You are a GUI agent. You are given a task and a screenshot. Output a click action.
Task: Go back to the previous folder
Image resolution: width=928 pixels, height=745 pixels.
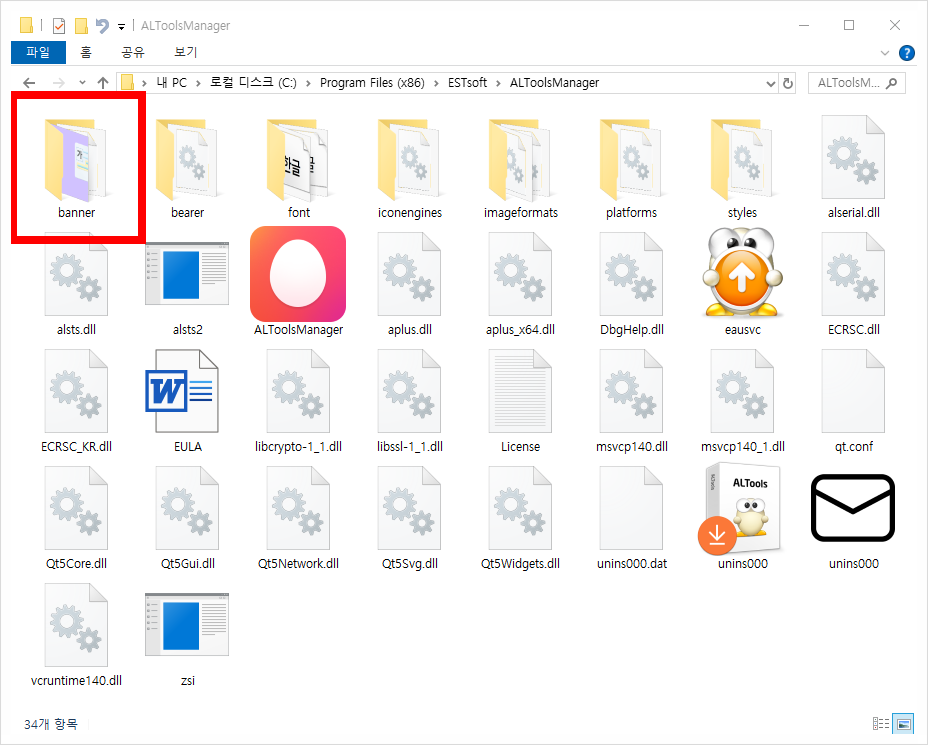pyautogui.click(x=29, y=83)
